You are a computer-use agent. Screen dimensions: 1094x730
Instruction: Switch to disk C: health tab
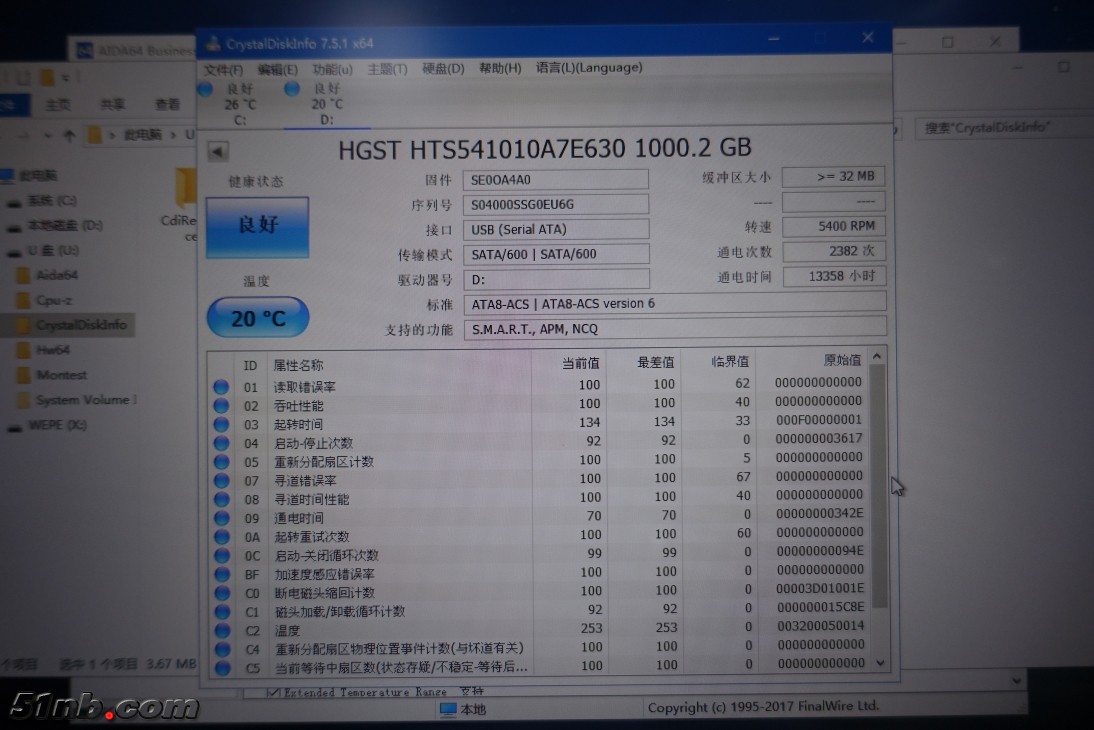pos(240,104)
